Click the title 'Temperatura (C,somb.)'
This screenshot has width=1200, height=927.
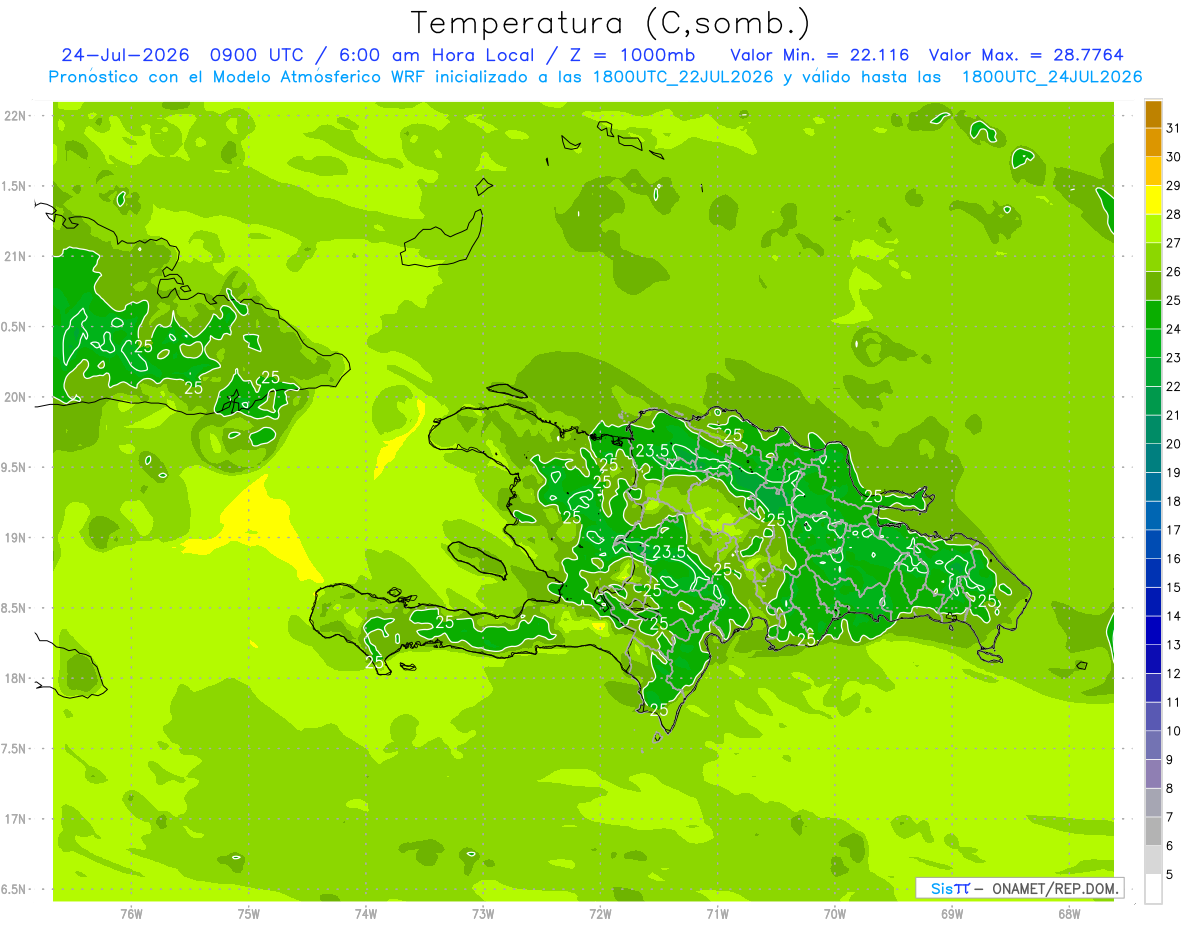click(x=610, y=24)
